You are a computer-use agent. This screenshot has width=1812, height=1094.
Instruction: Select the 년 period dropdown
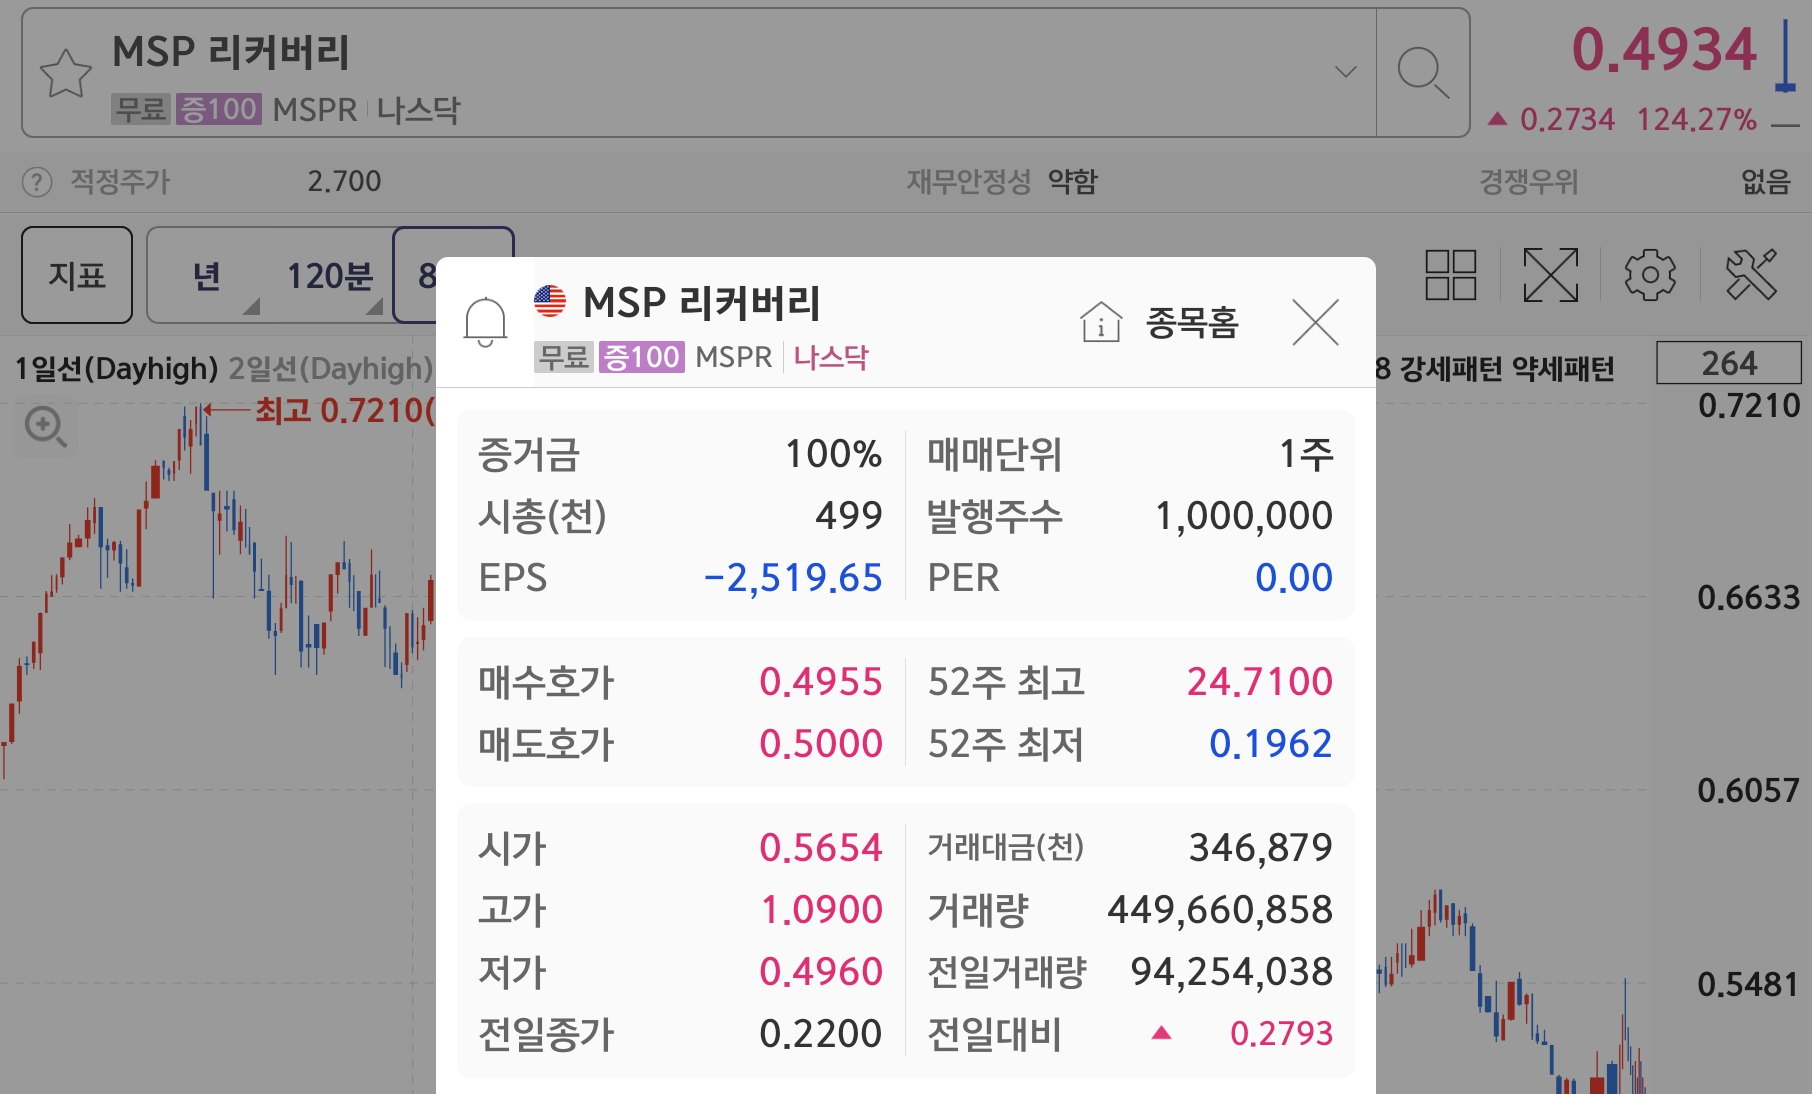207,275
